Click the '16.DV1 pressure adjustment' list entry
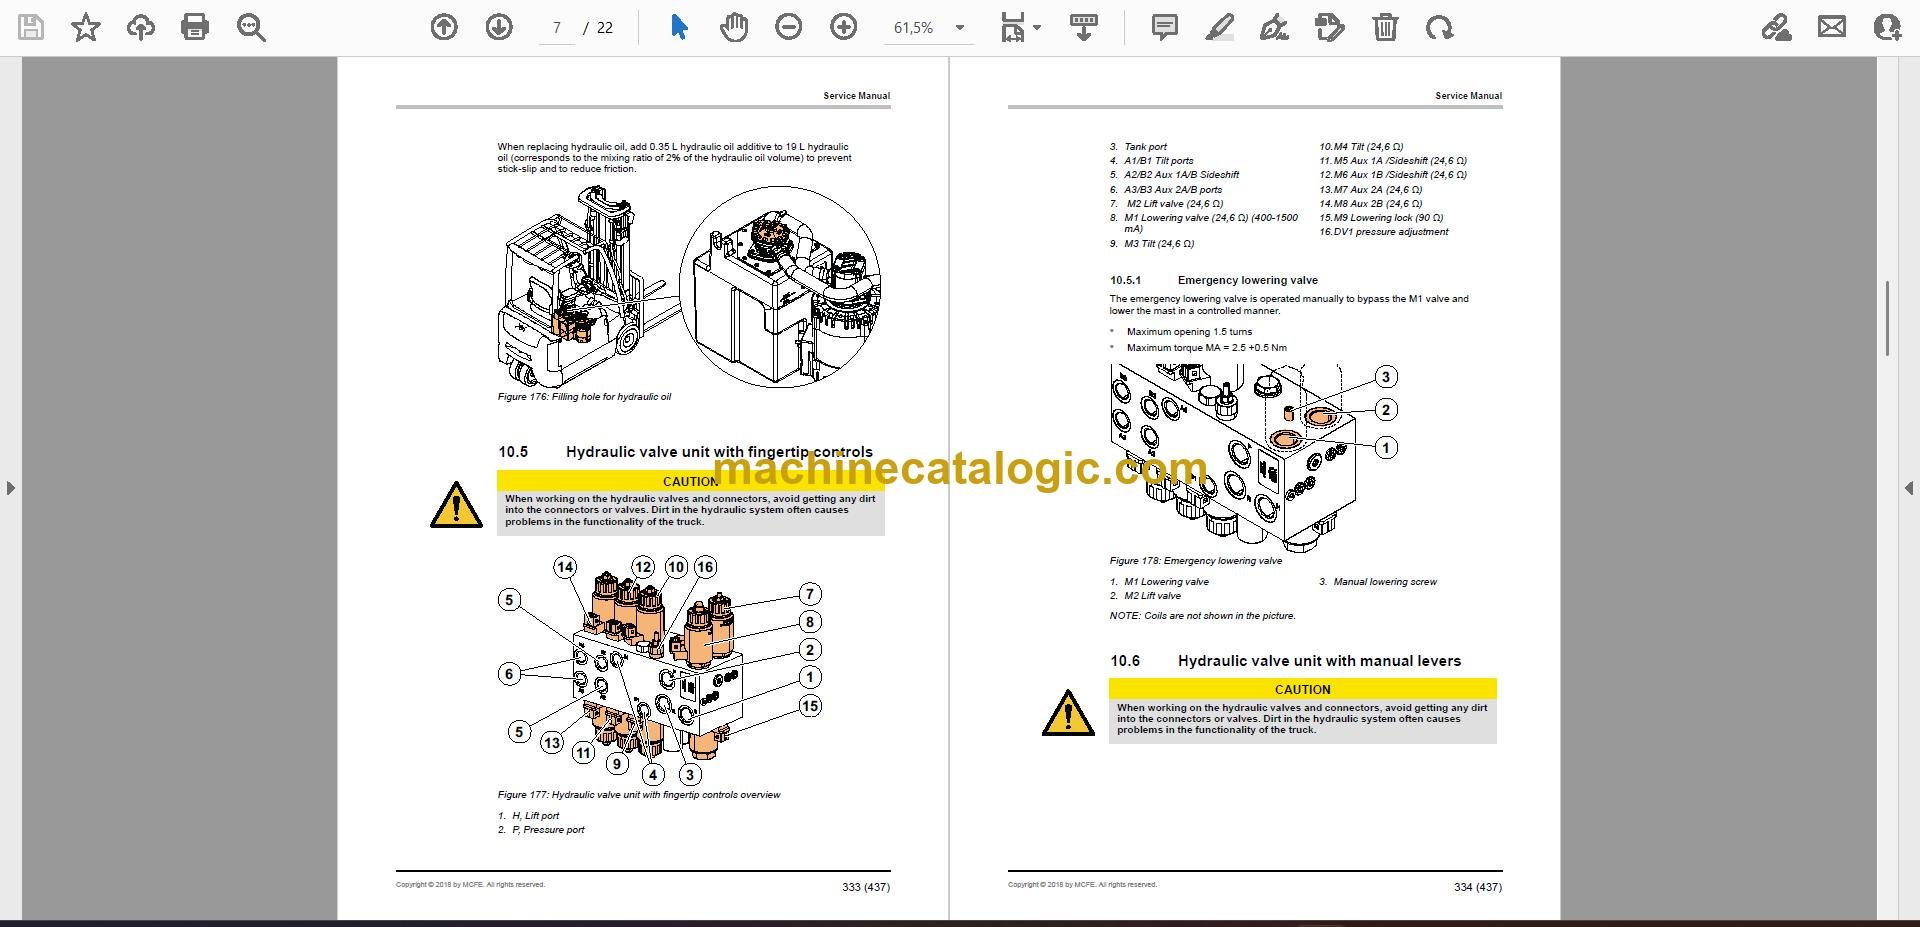This screenshot has height=927, width=1920. pos(1383,232)
